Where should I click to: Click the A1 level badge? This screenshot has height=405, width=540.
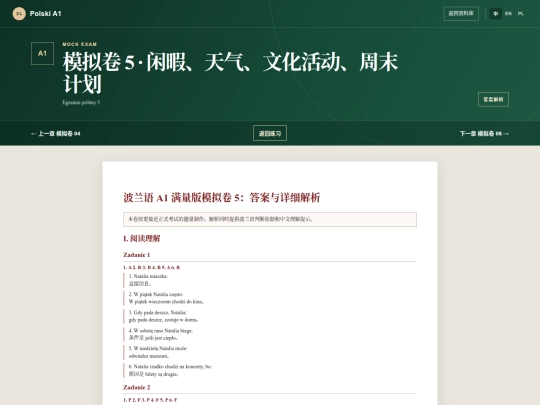tap(42, 53)
